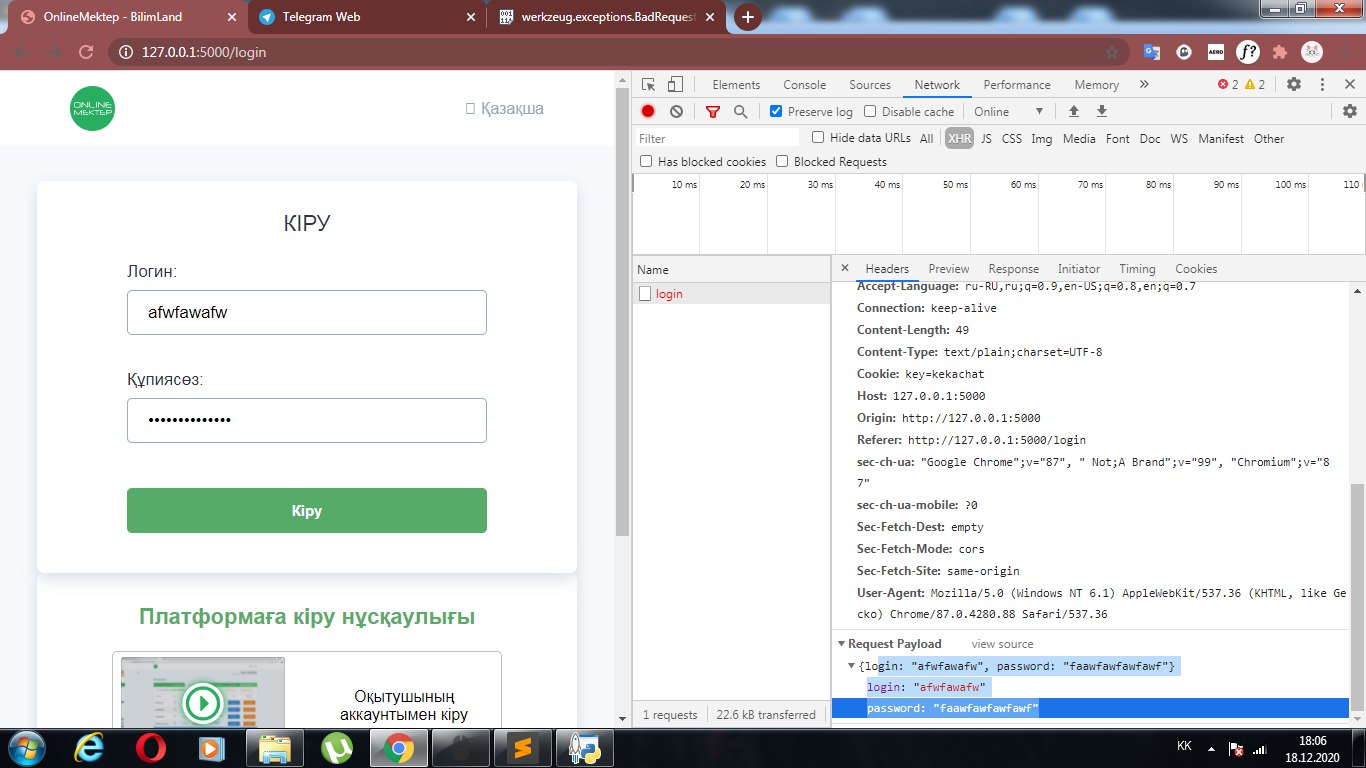The width and height of the screenshot is (1366, 768).
Task: Select the inspect element picker icon
Action: pyautogui.click(x=648, y=85)
